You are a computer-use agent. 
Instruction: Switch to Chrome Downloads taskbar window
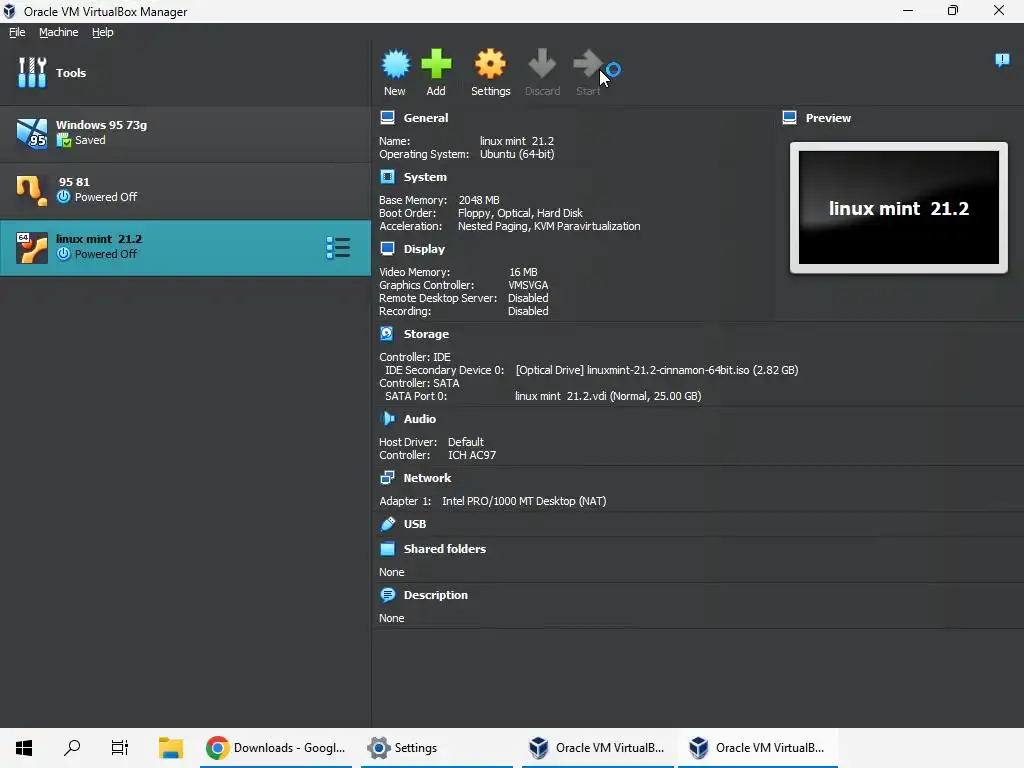pyautogui.click(x=276, y=748)
